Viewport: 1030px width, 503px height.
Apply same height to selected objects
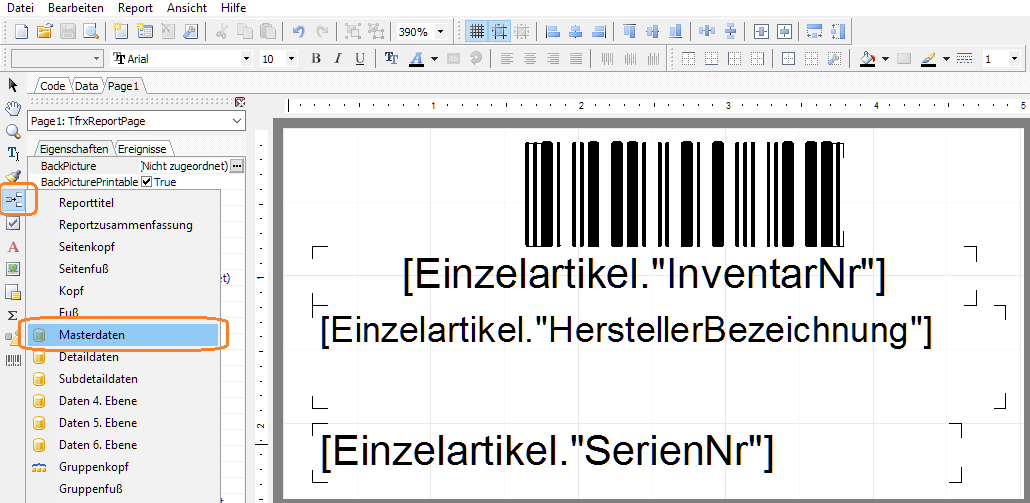(x=838, y=31)
